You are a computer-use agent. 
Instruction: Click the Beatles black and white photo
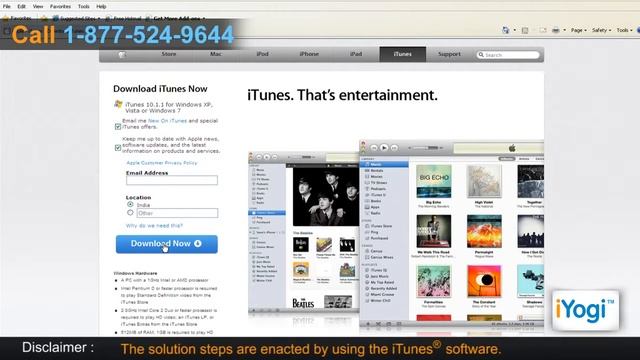[326, 197]
